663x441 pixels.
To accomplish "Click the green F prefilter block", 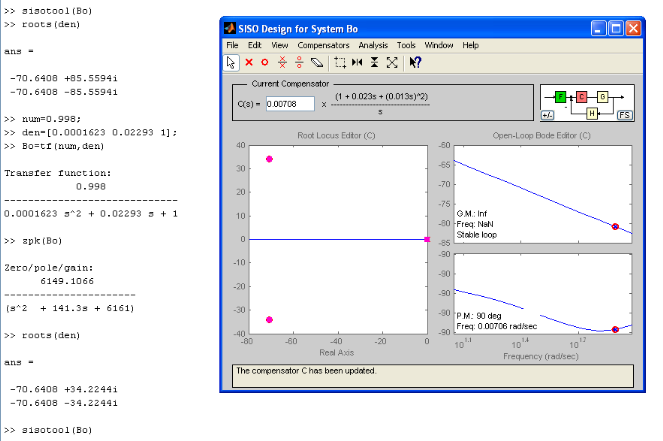I will point(561,97).
